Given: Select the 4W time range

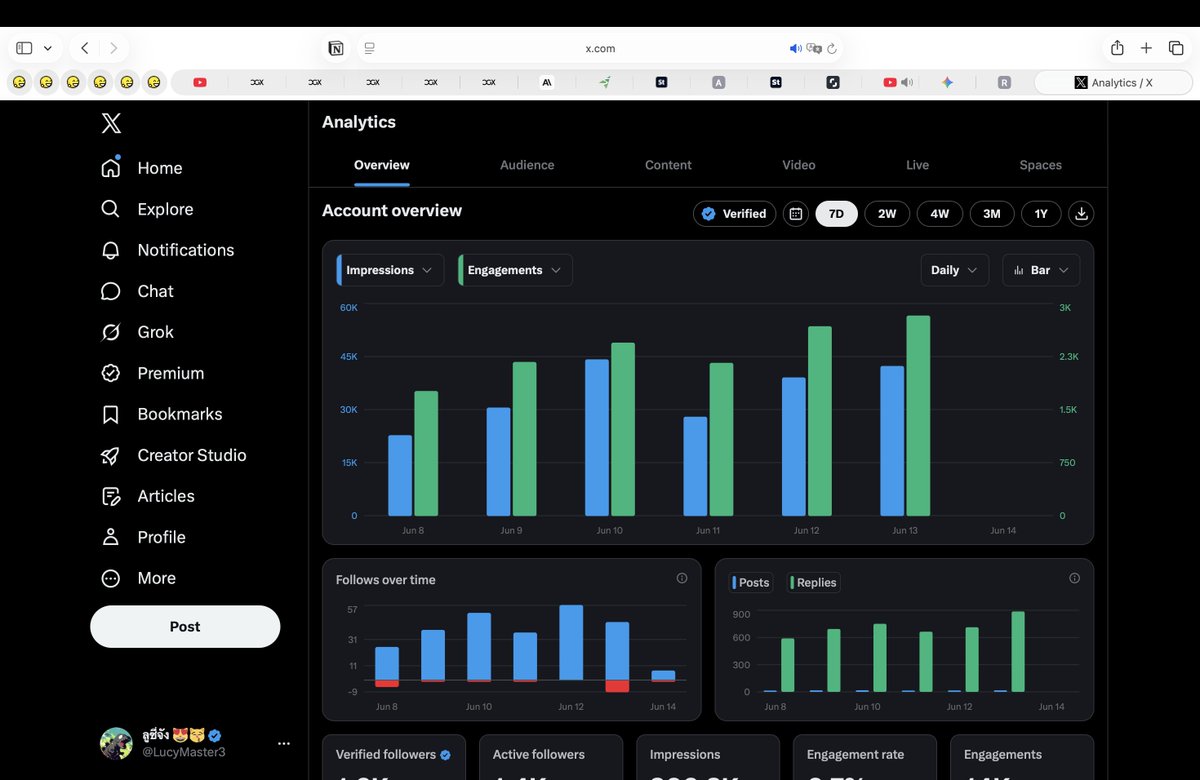Looking at the screenshot, I should (939, 214).
